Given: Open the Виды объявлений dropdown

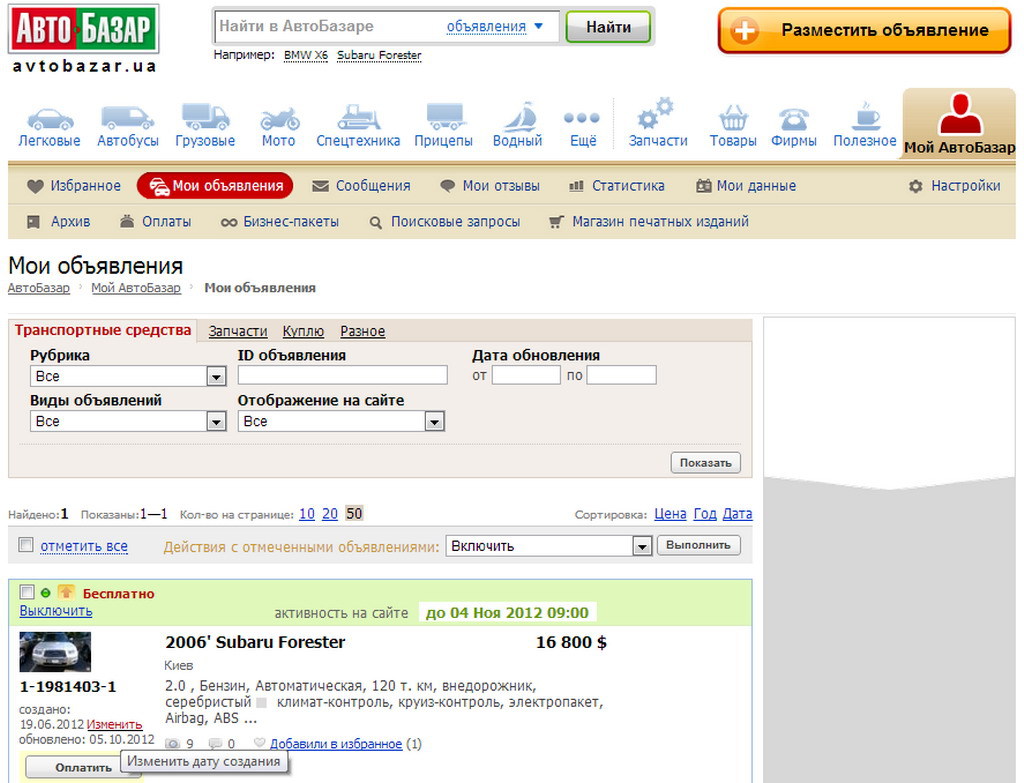Looking at the screenshot, I should (x=216, y=422).
